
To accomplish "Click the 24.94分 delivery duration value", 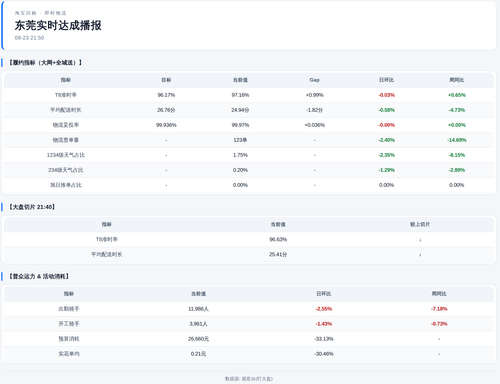I will click(x=240, y=110).
